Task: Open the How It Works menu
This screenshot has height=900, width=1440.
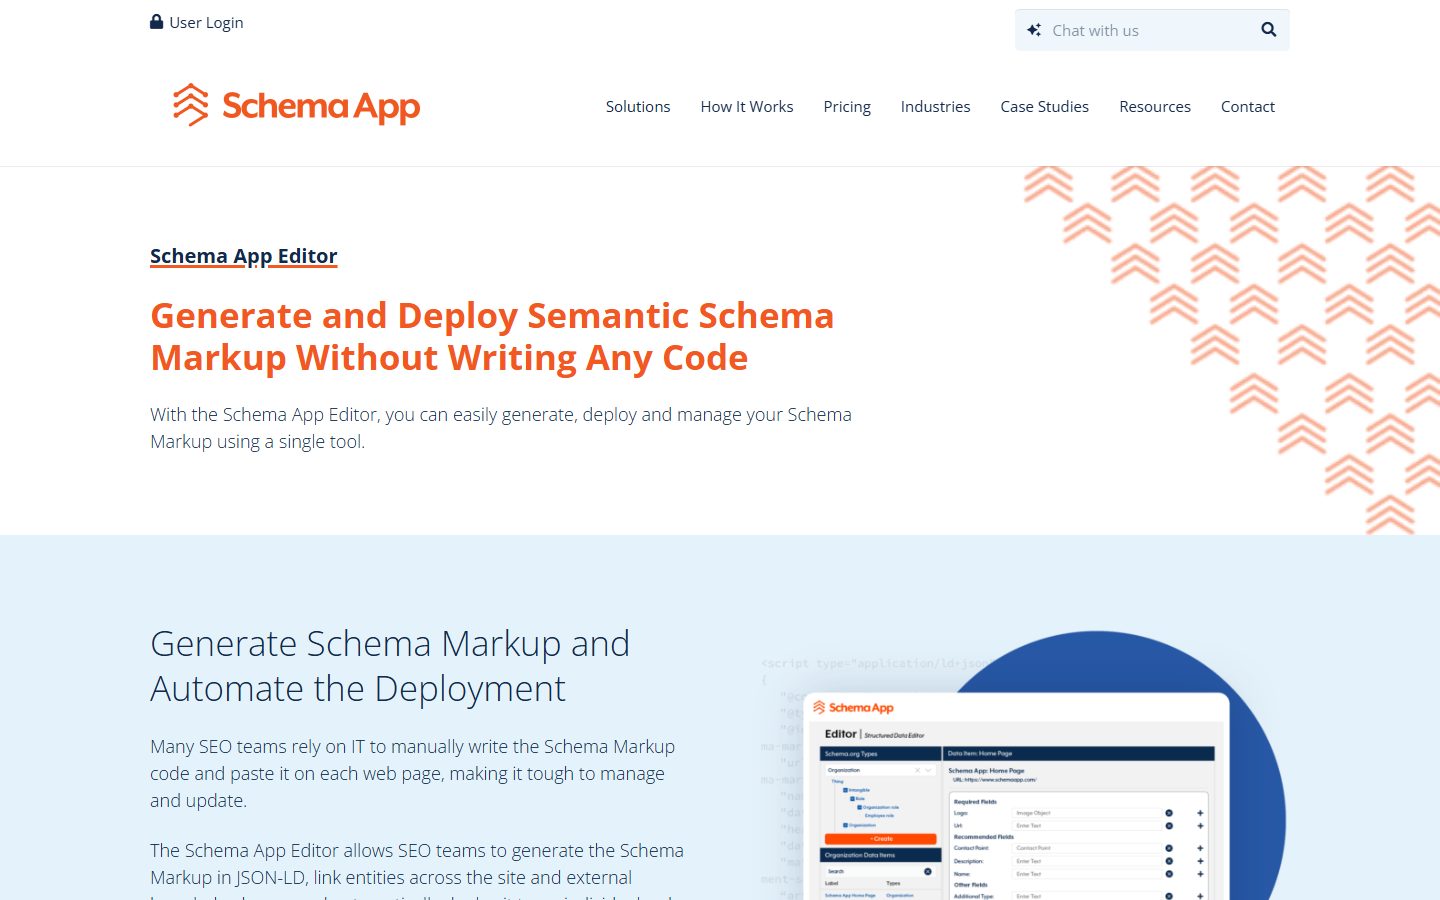Action: 747,106
